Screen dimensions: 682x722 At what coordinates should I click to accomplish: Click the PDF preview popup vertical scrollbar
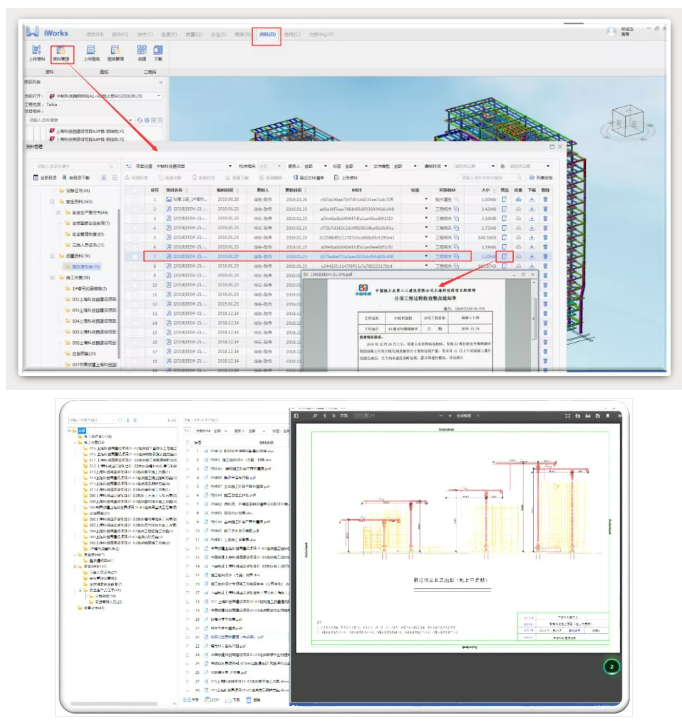[533, 318]
